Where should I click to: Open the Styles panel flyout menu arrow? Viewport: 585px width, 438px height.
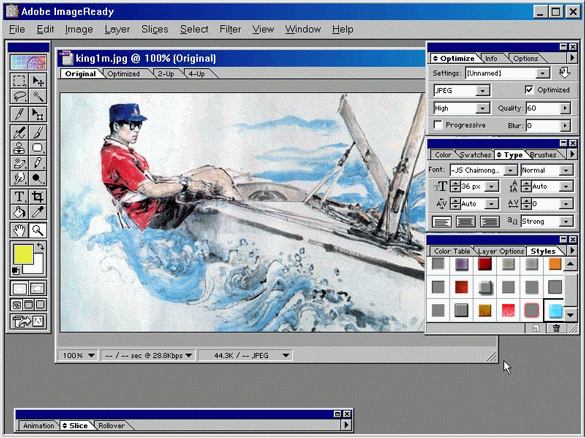click(x=572, y=250)
